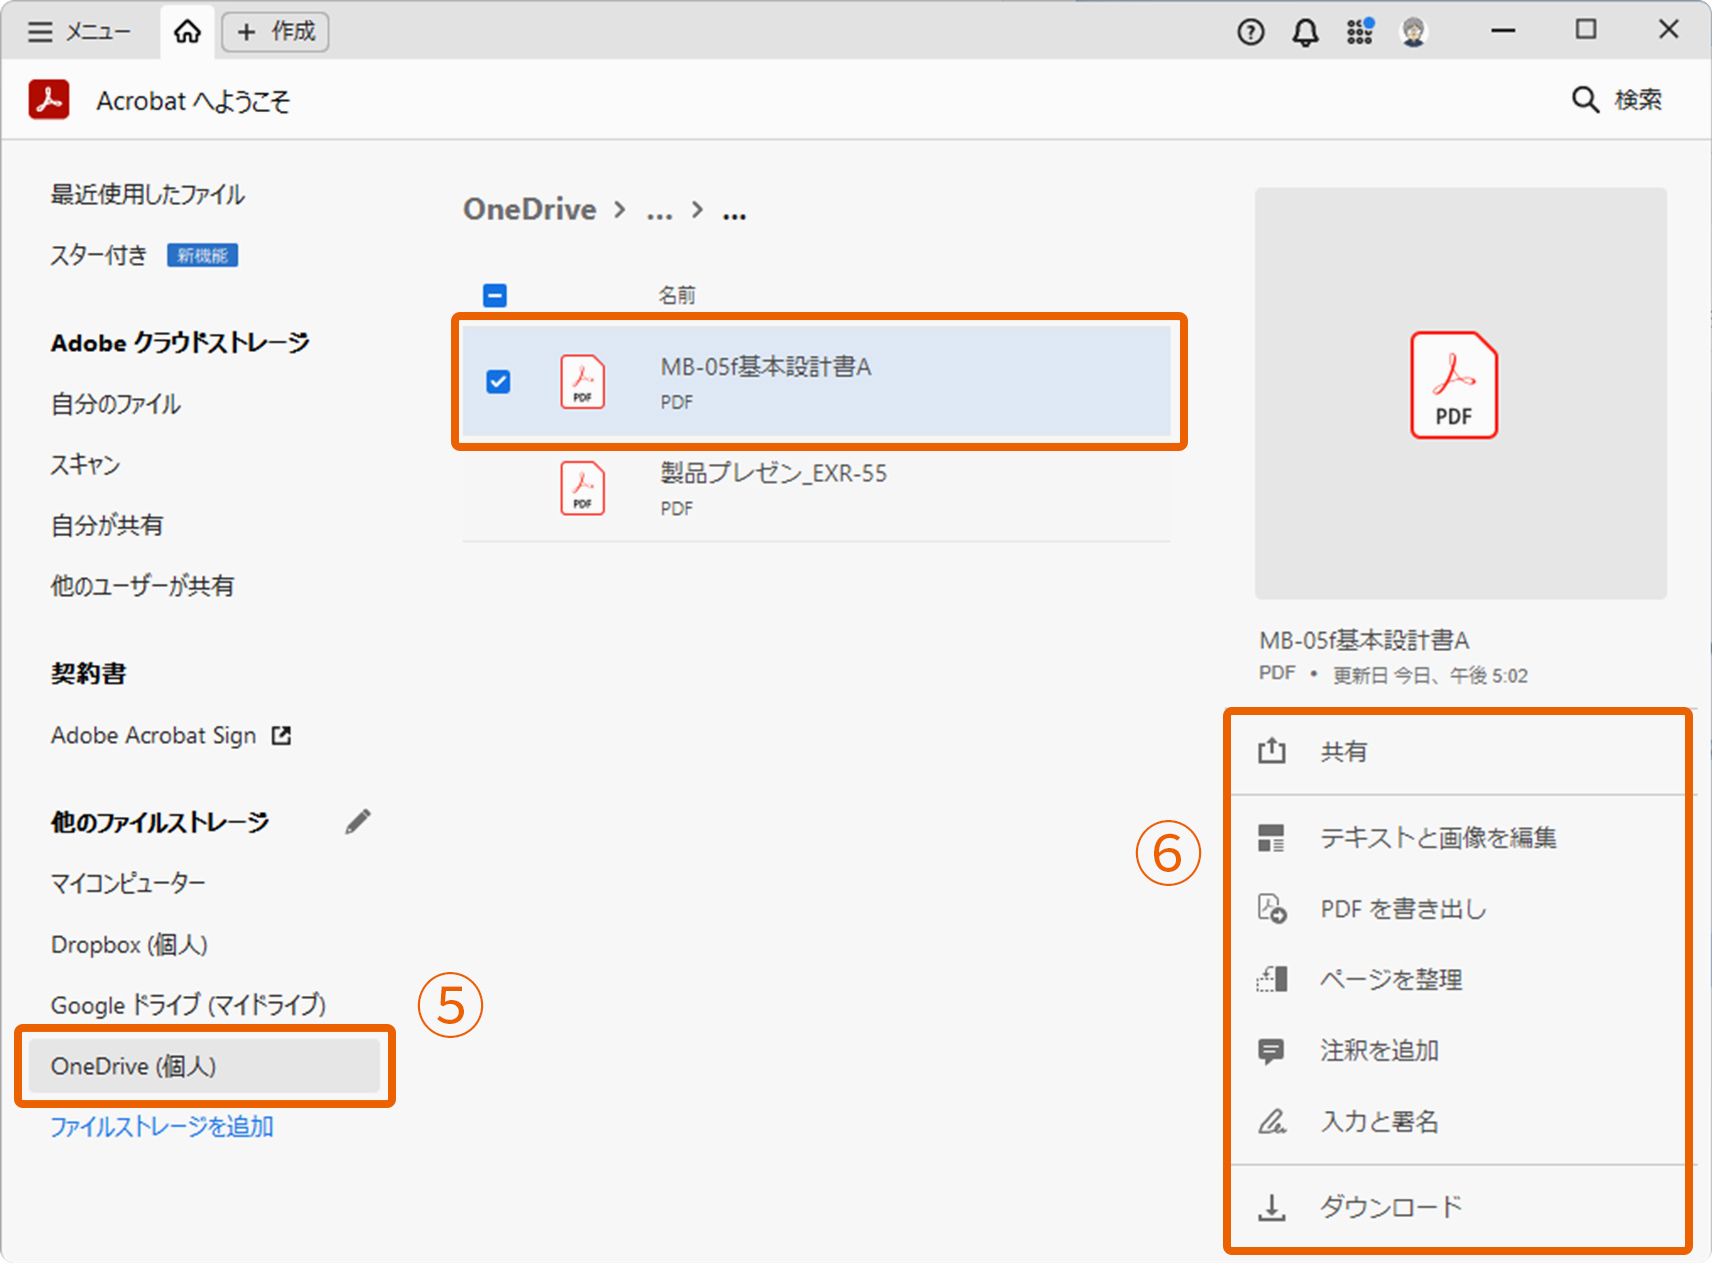Screen dimensions: 1713x1265
Task: Open 自分のファイル in Adobe cloud storage
Action: click(x=116, y=404)
